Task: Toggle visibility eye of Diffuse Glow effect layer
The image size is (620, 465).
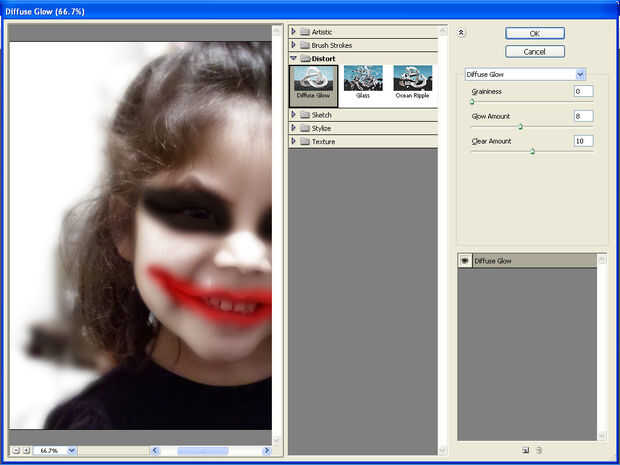Action: point(465,261)
